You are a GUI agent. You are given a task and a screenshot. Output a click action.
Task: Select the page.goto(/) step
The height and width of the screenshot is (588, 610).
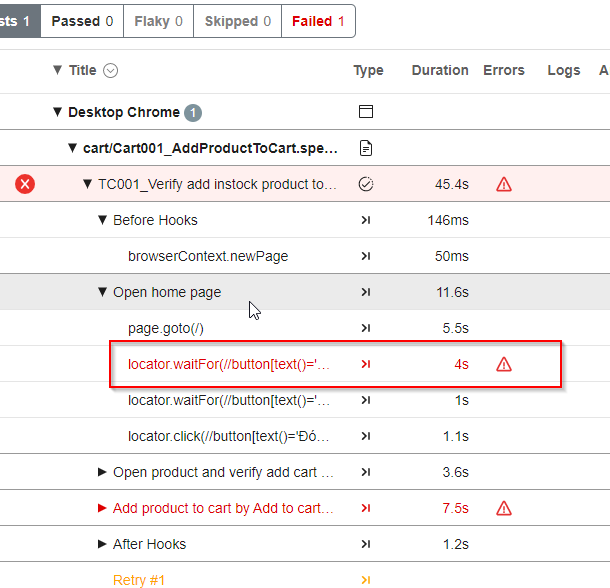click(x=166, y=328)
